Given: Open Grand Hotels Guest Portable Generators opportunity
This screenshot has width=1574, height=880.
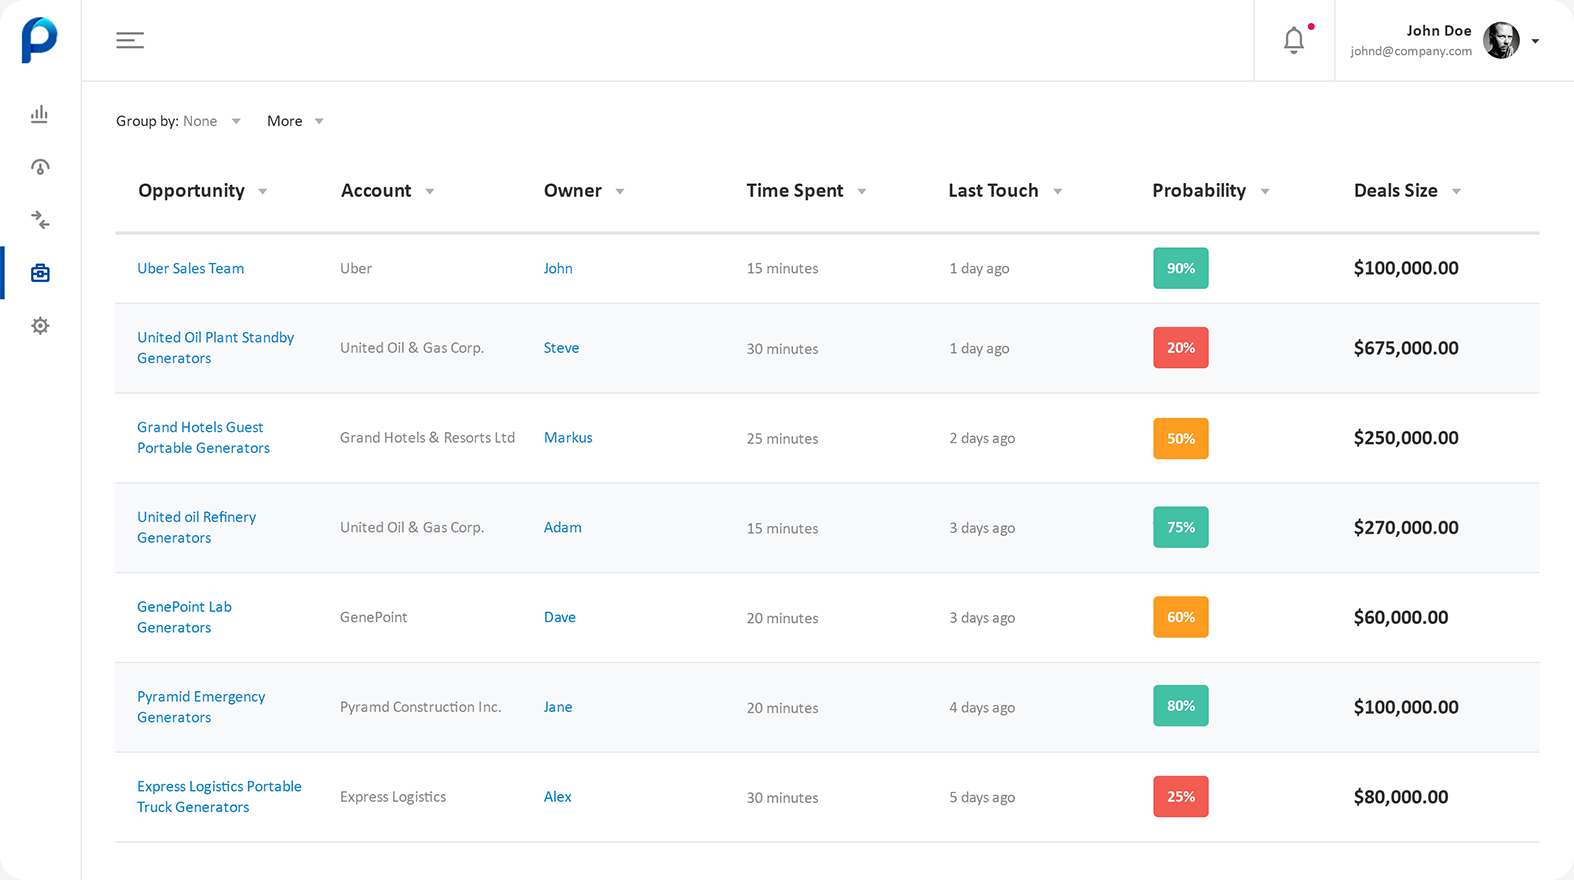Looking at the screenshot, I should [x=203, y=438].
